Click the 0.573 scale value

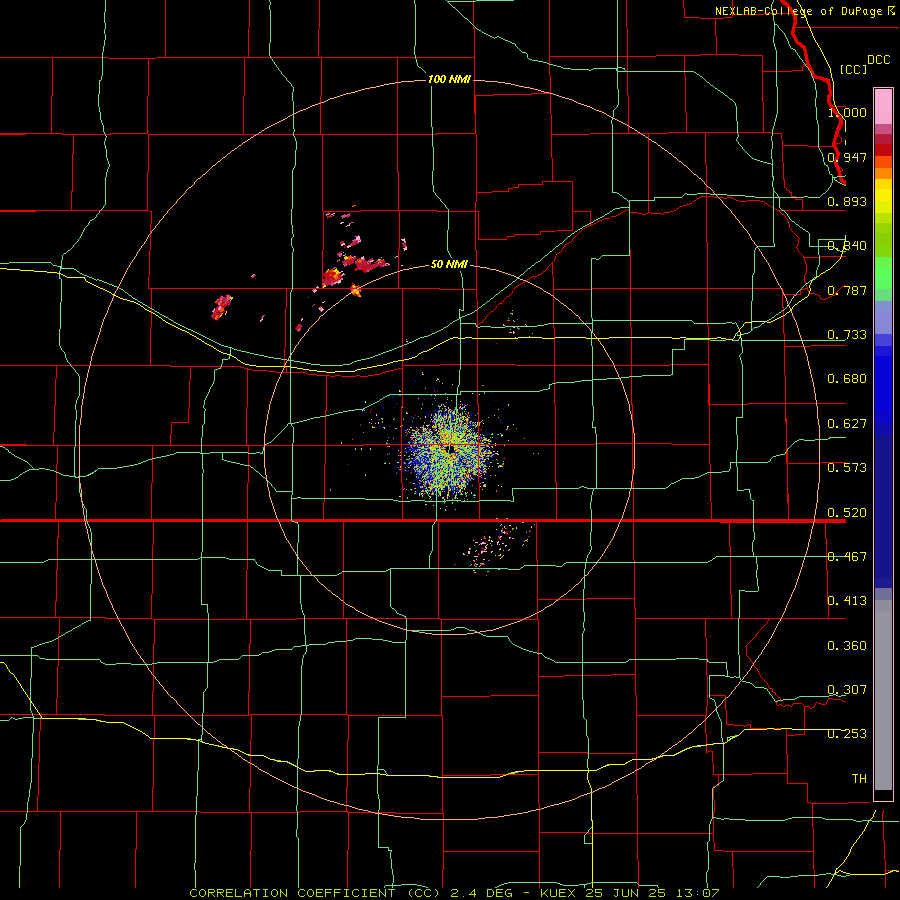[x=847, y=468]
